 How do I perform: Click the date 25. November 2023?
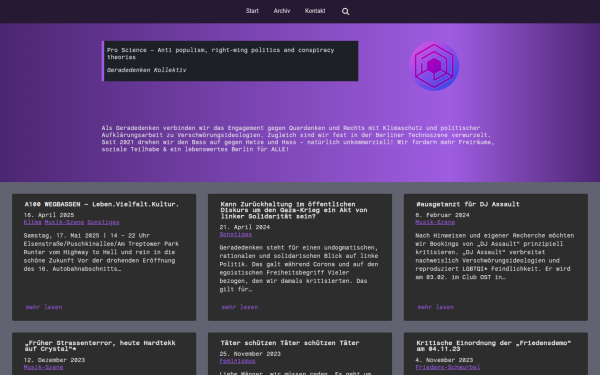(250, 354)
